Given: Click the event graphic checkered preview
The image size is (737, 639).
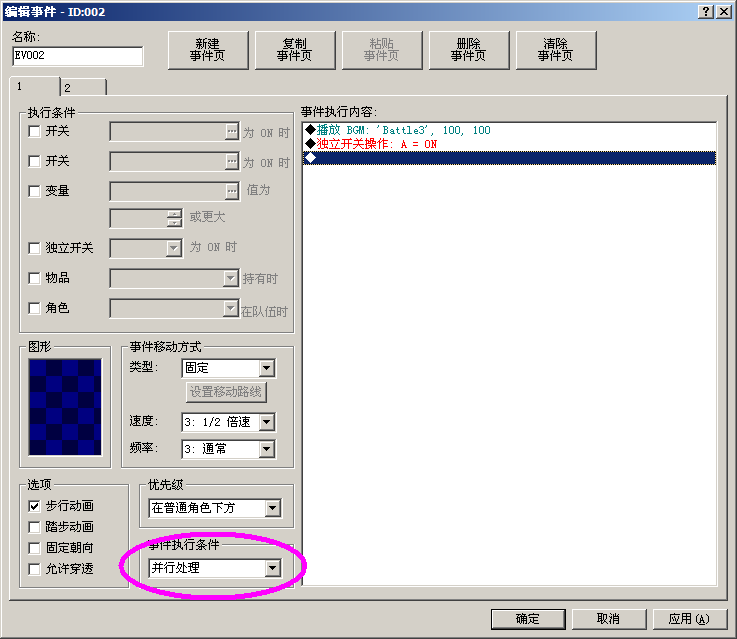Looking at the screenshot, I should click(x=65, y=407).
